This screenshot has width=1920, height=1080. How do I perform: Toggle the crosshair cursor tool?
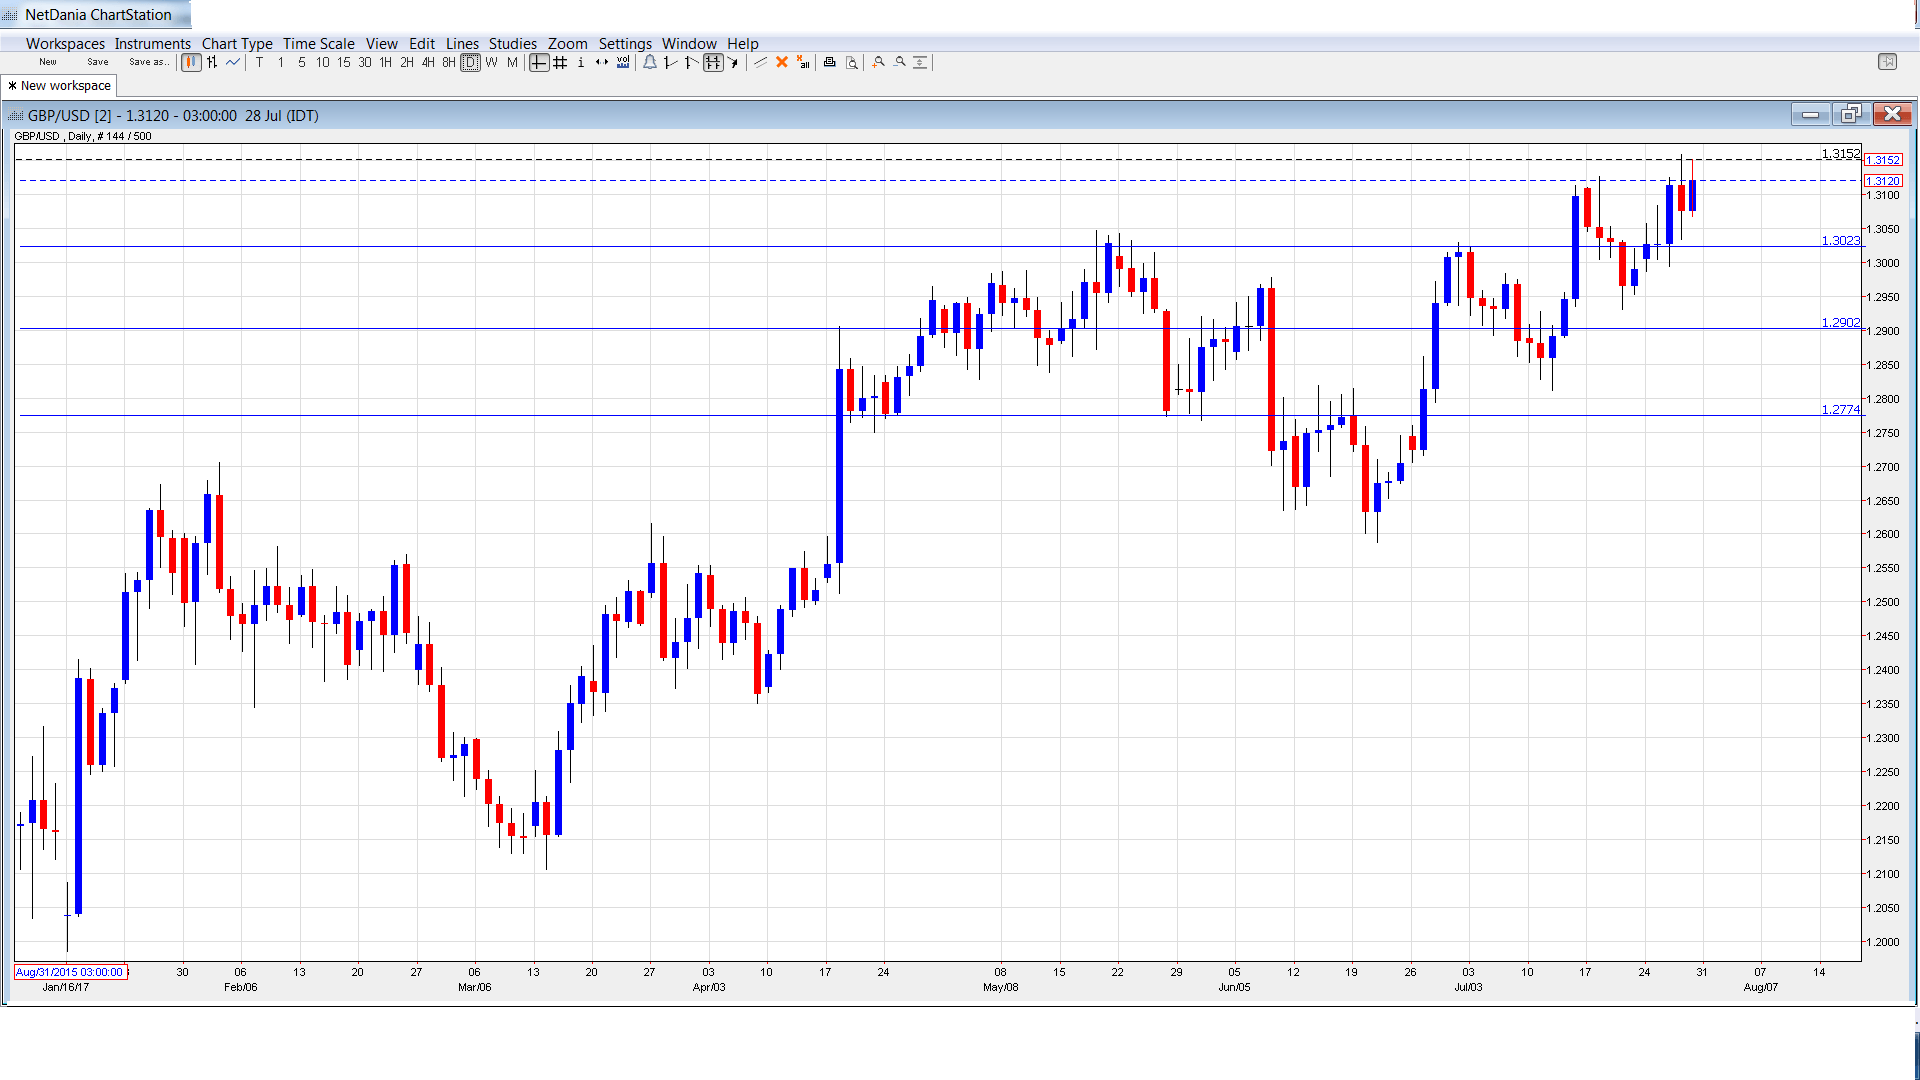539,62
